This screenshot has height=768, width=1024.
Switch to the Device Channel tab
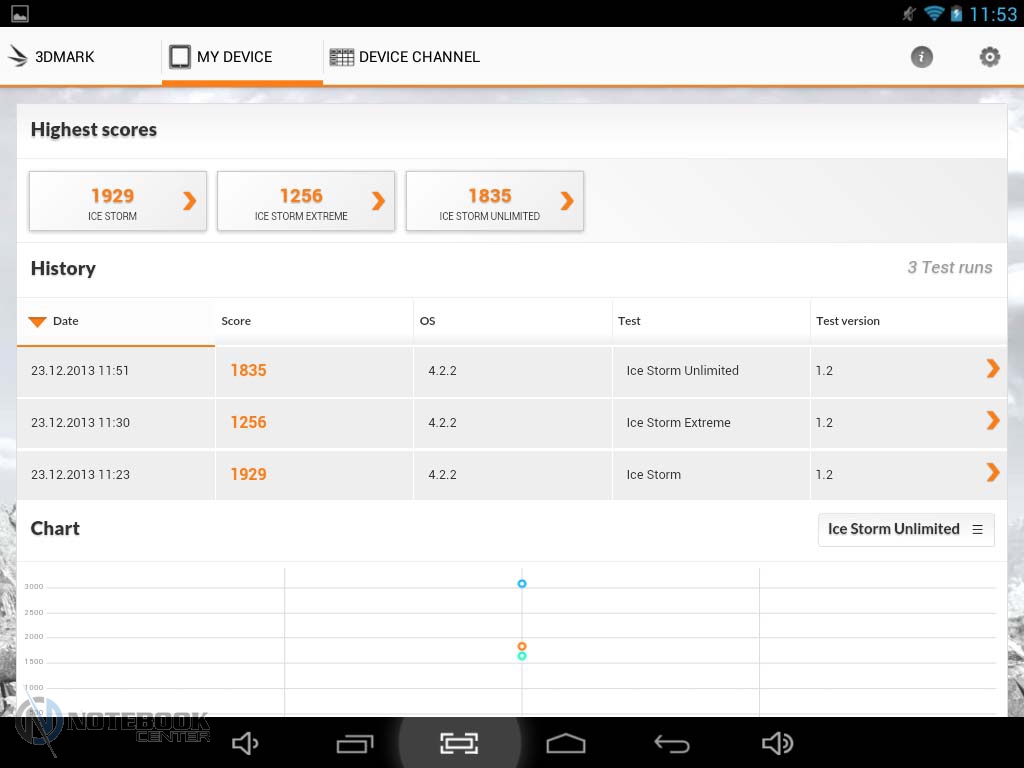pos(405,57)
